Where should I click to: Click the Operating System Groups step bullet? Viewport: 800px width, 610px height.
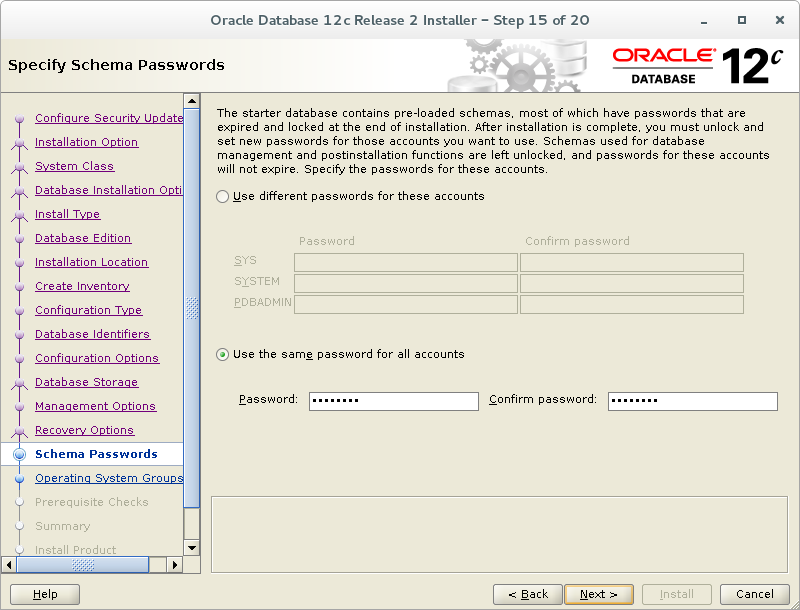pos(19,478)
